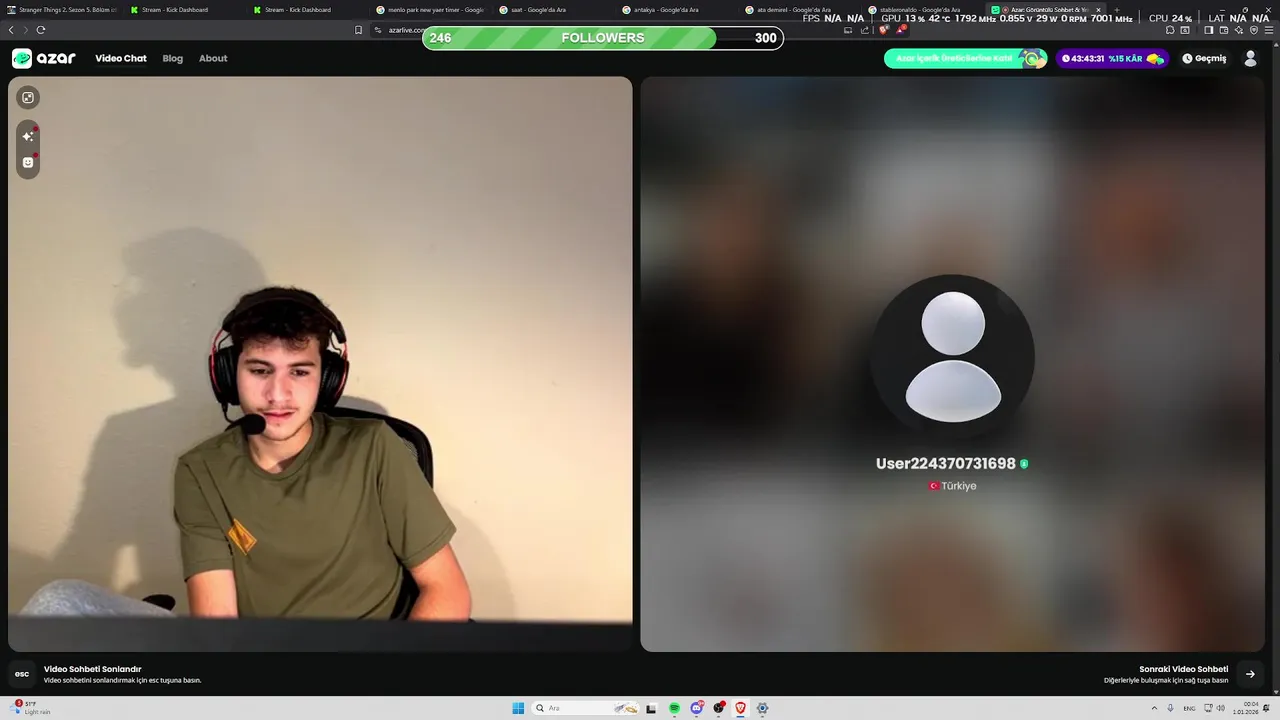Click the Brave Rewards triangle icon

[901, 30]
